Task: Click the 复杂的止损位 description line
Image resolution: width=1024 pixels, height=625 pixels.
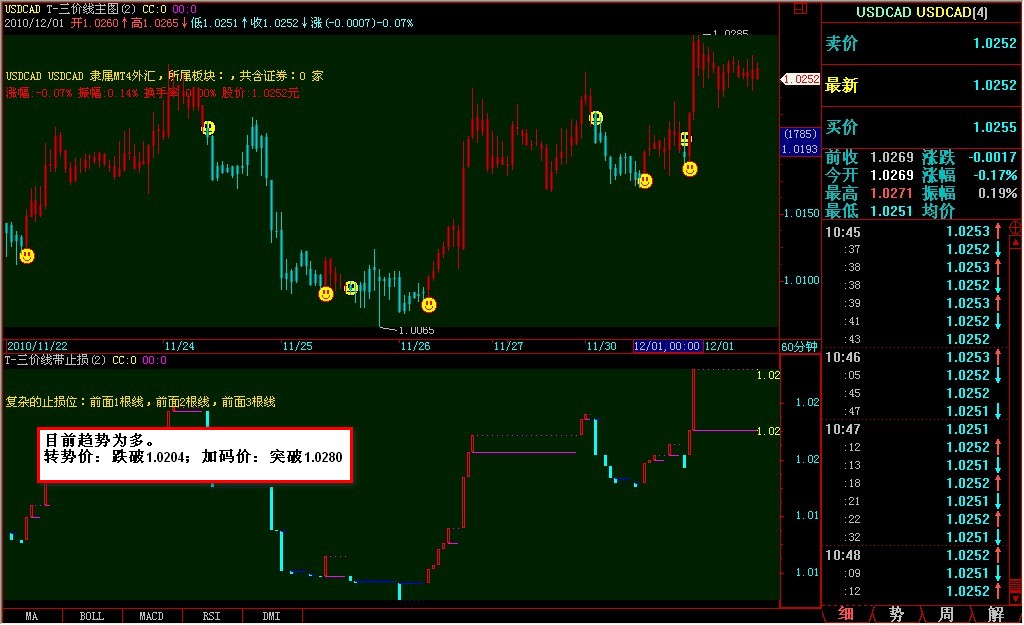Action: click(x=140, y=402)
